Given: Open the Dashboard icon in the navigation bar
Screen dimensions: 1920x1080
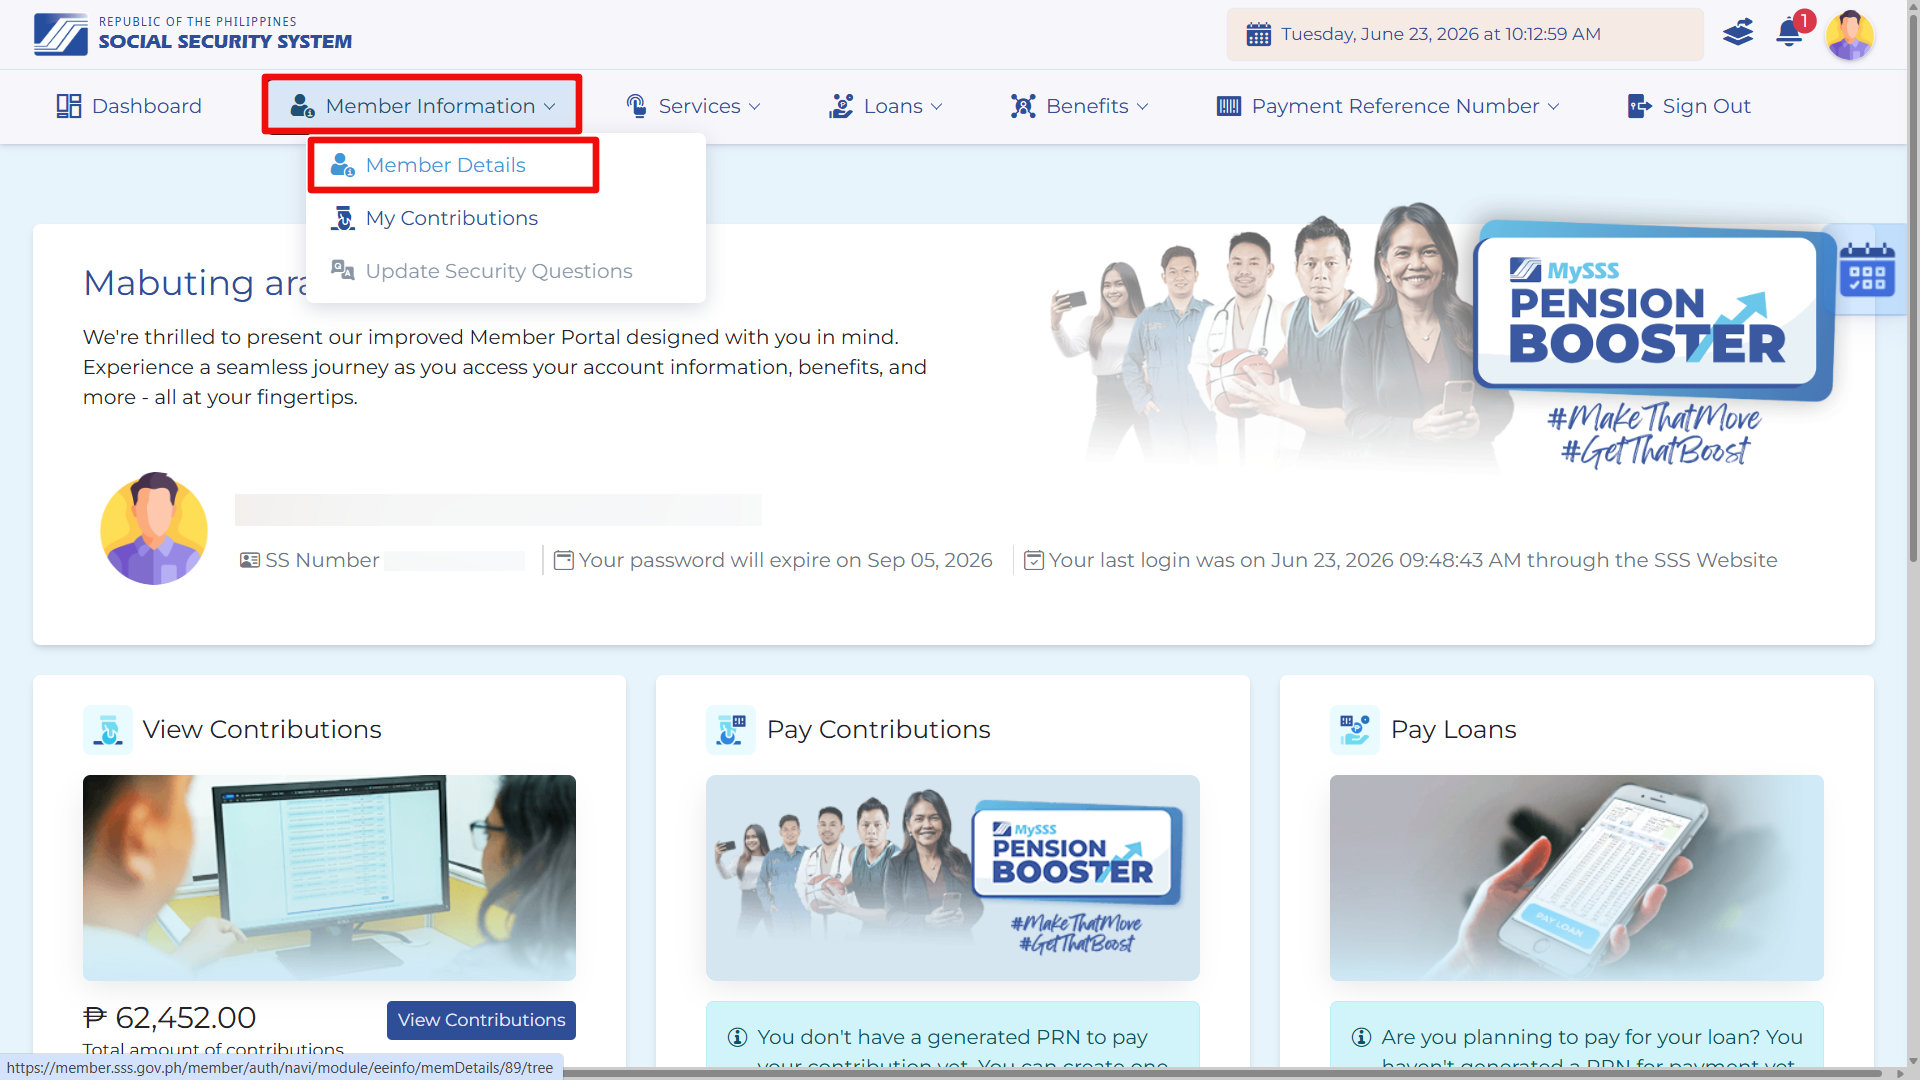Looking at the screenshot, I should point(68,106).
